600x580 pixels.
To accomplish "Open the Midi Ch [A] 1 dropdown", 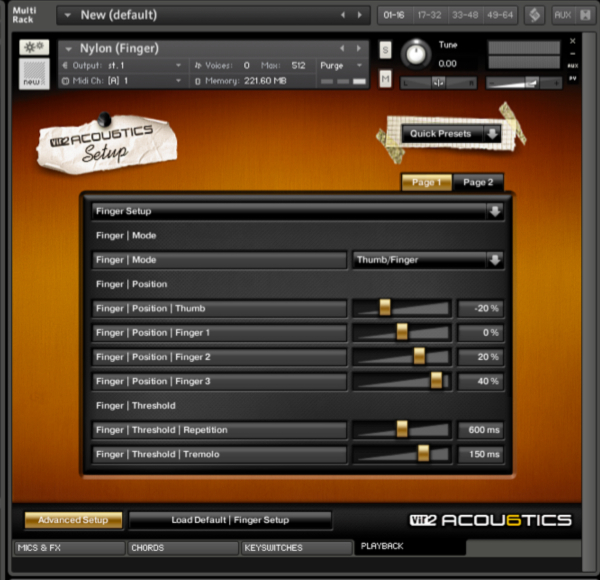I will (x=122, y=81).
